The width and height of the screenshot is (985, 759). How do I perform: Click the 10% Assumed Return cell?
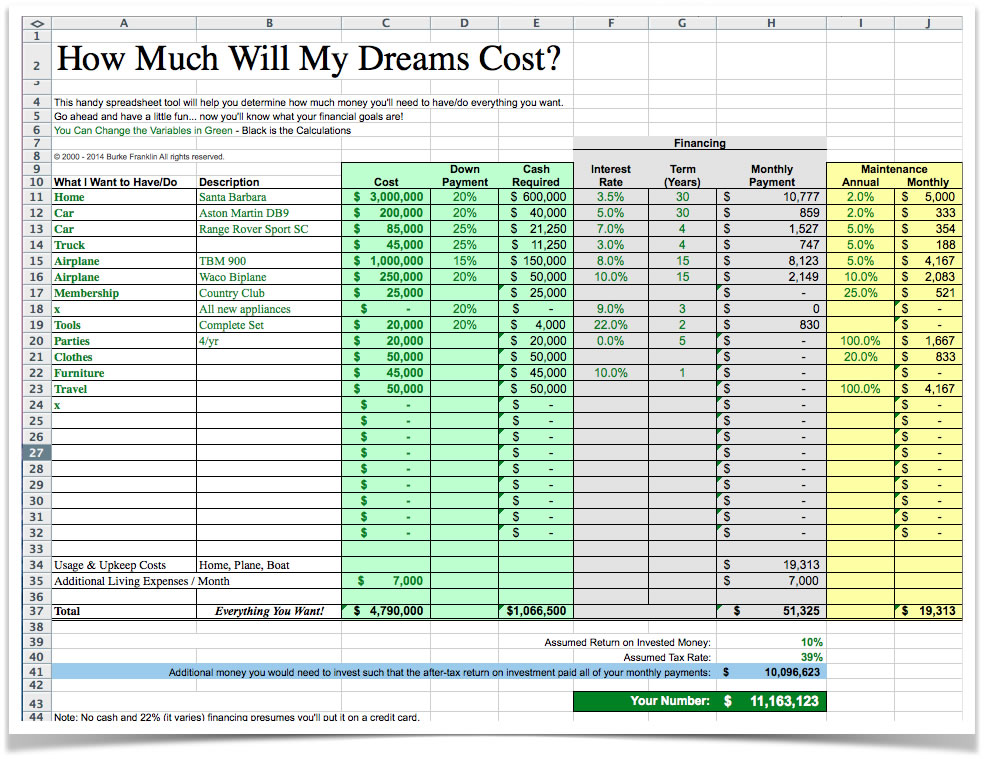tap(811, 641)
